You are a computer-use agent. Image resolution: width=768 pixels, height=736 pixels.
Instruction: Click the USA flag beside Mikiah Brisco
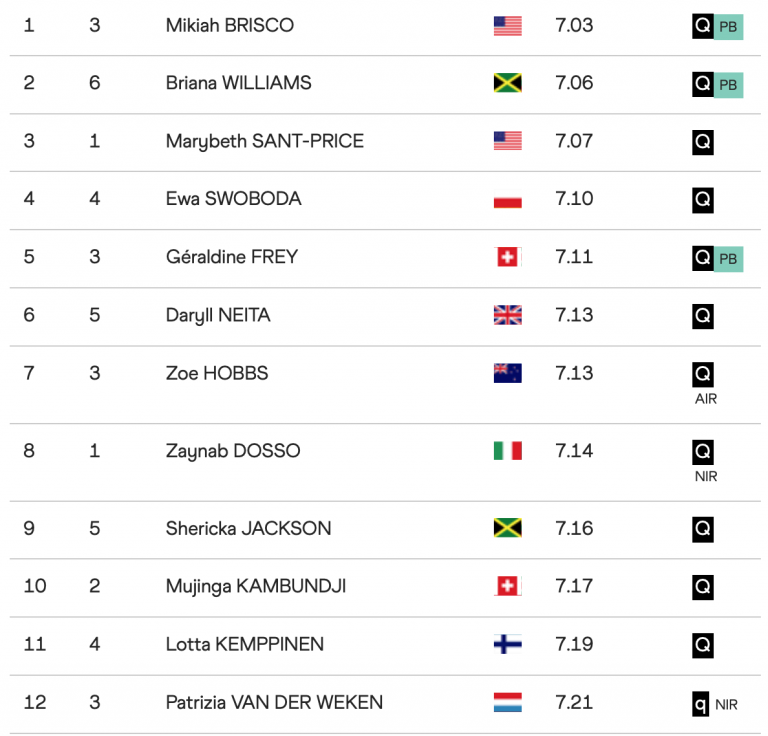coord(507,26)
